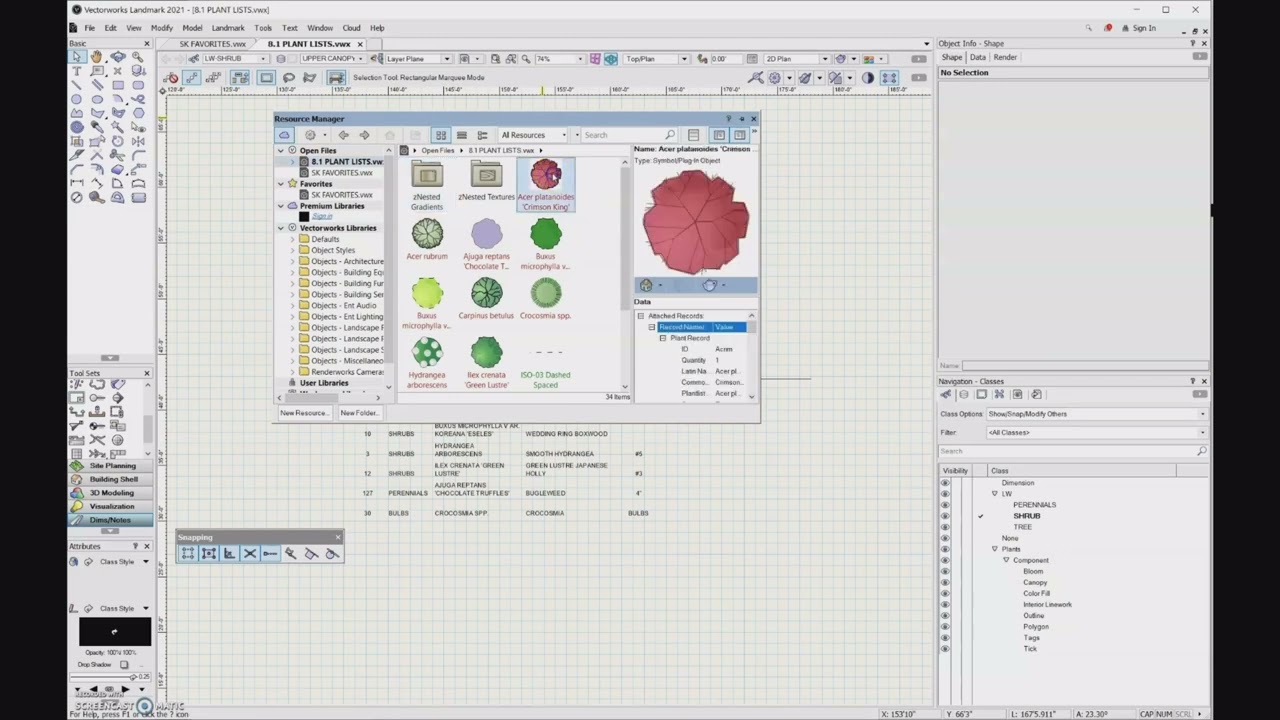Screen dimensions: 1280x720
Task: Switch to the Data tab in Object Info
Action: pyautogui.click(x=978, y=57)
